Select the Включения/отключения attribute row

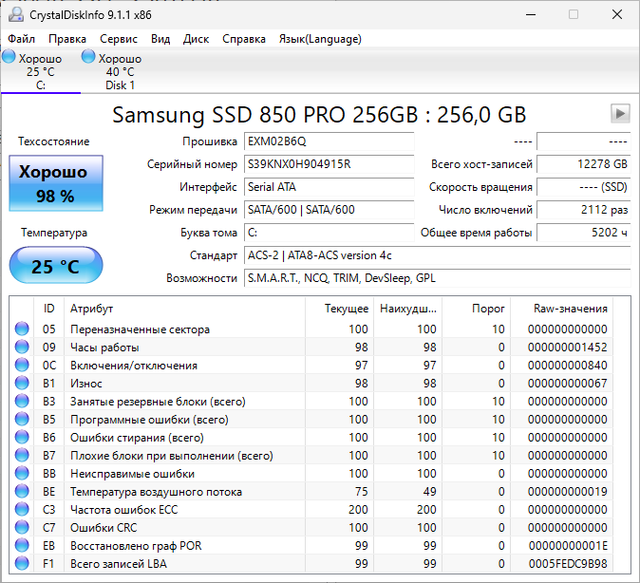(x=311, y=365)
